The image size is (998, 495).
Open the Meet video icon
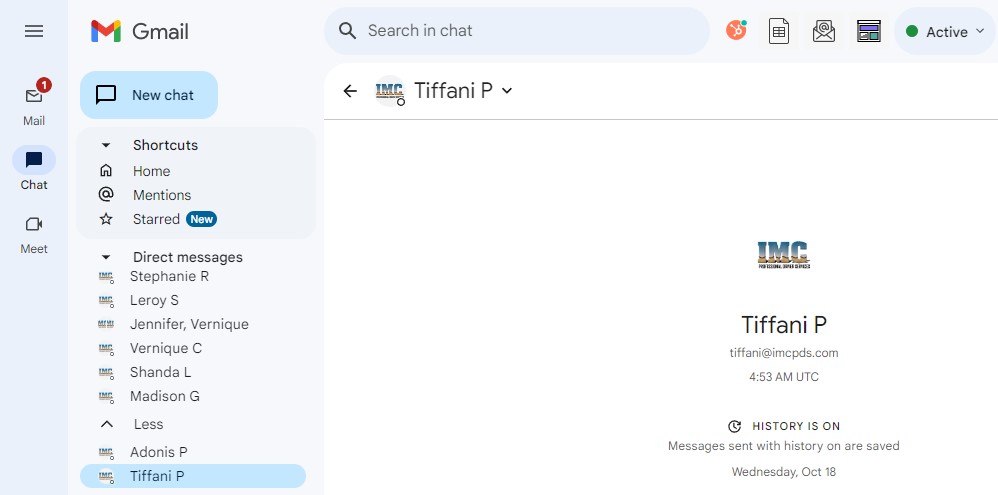[x=34, y=224]
